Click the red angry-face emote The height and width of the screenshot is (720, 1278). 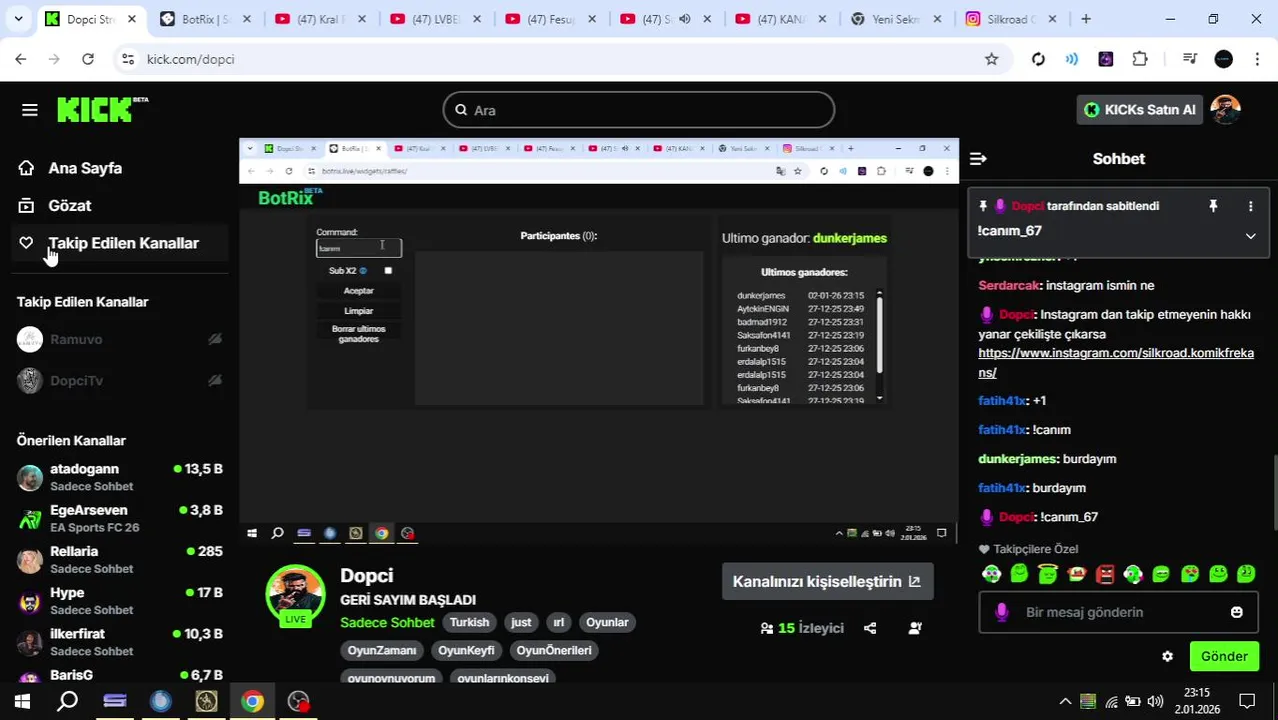pos(1105,574)
